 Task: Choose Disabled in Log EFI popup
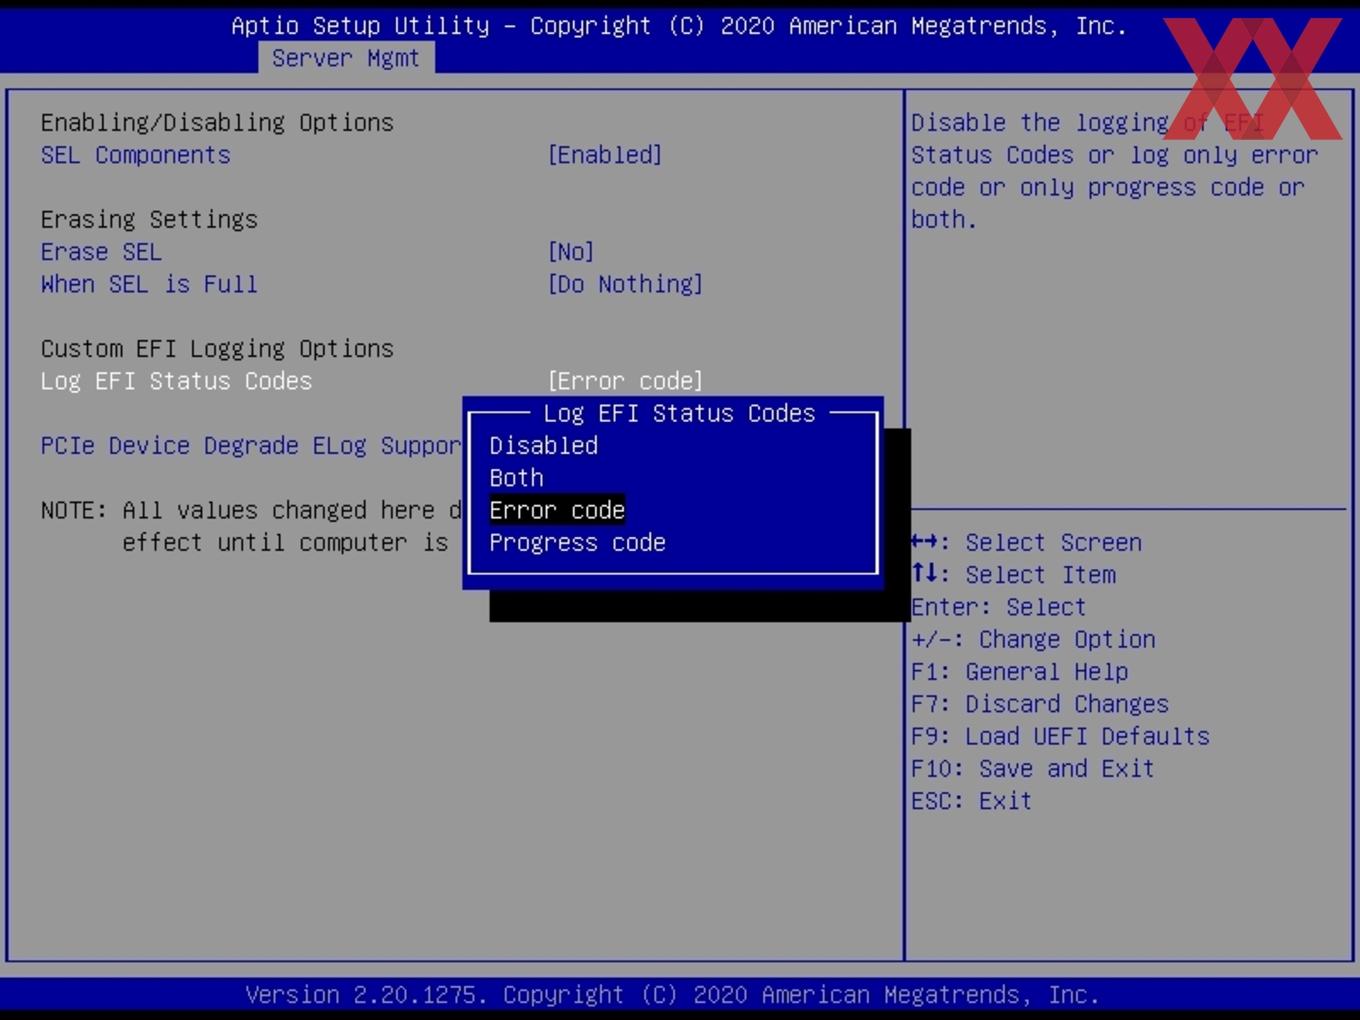544,446
